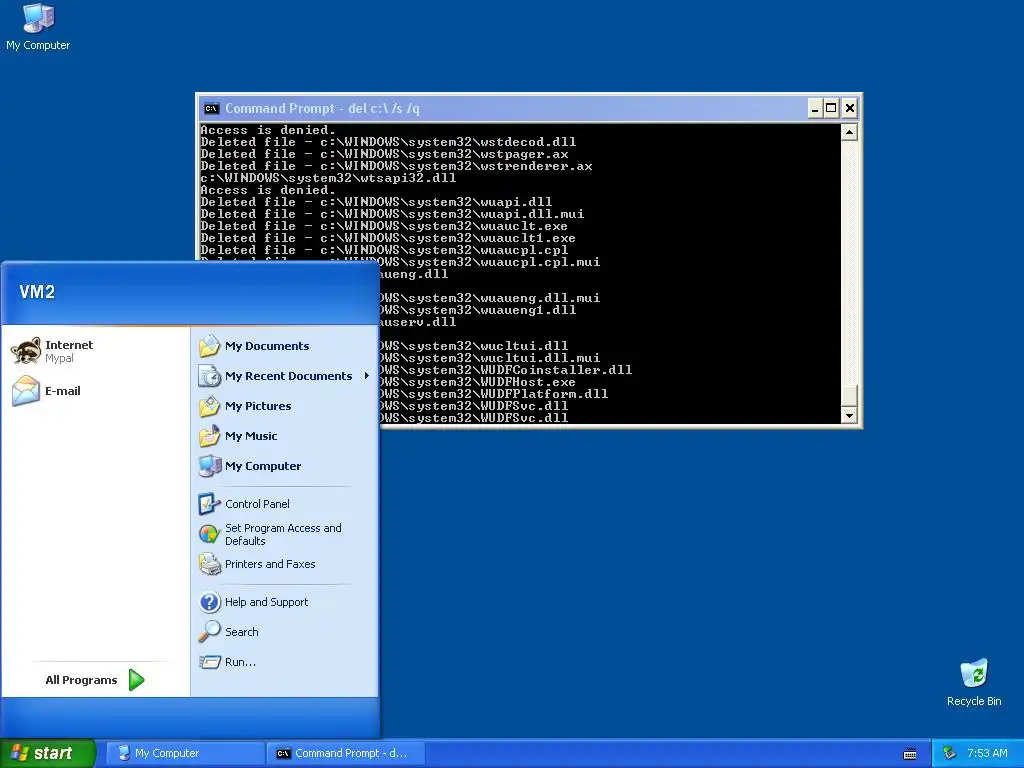Open the Recycle Bin desktop icon
The image size is (1024, 768).
(x=974, y=682)
